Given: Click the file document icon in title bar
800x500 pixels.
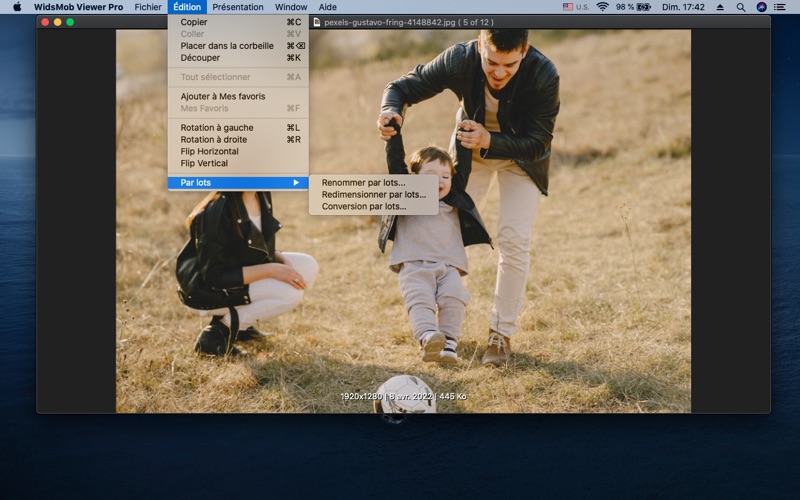Looking at the screenshot, I should (317, 22).
